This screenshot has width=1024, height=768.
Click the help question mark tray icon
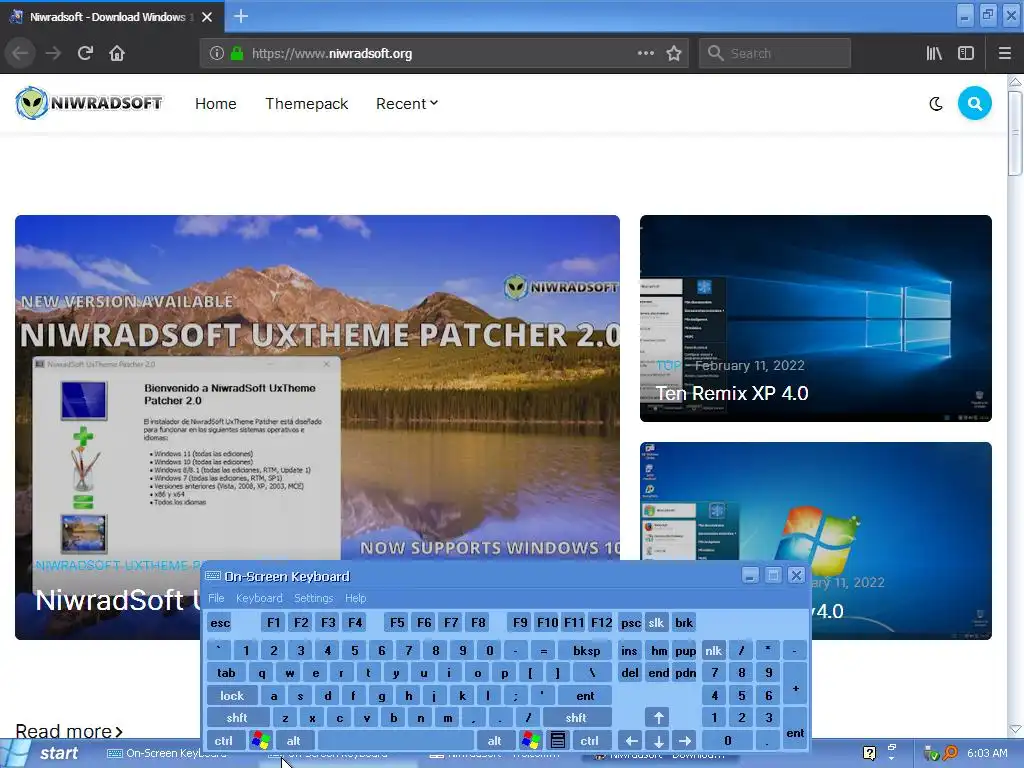point(869,753)
